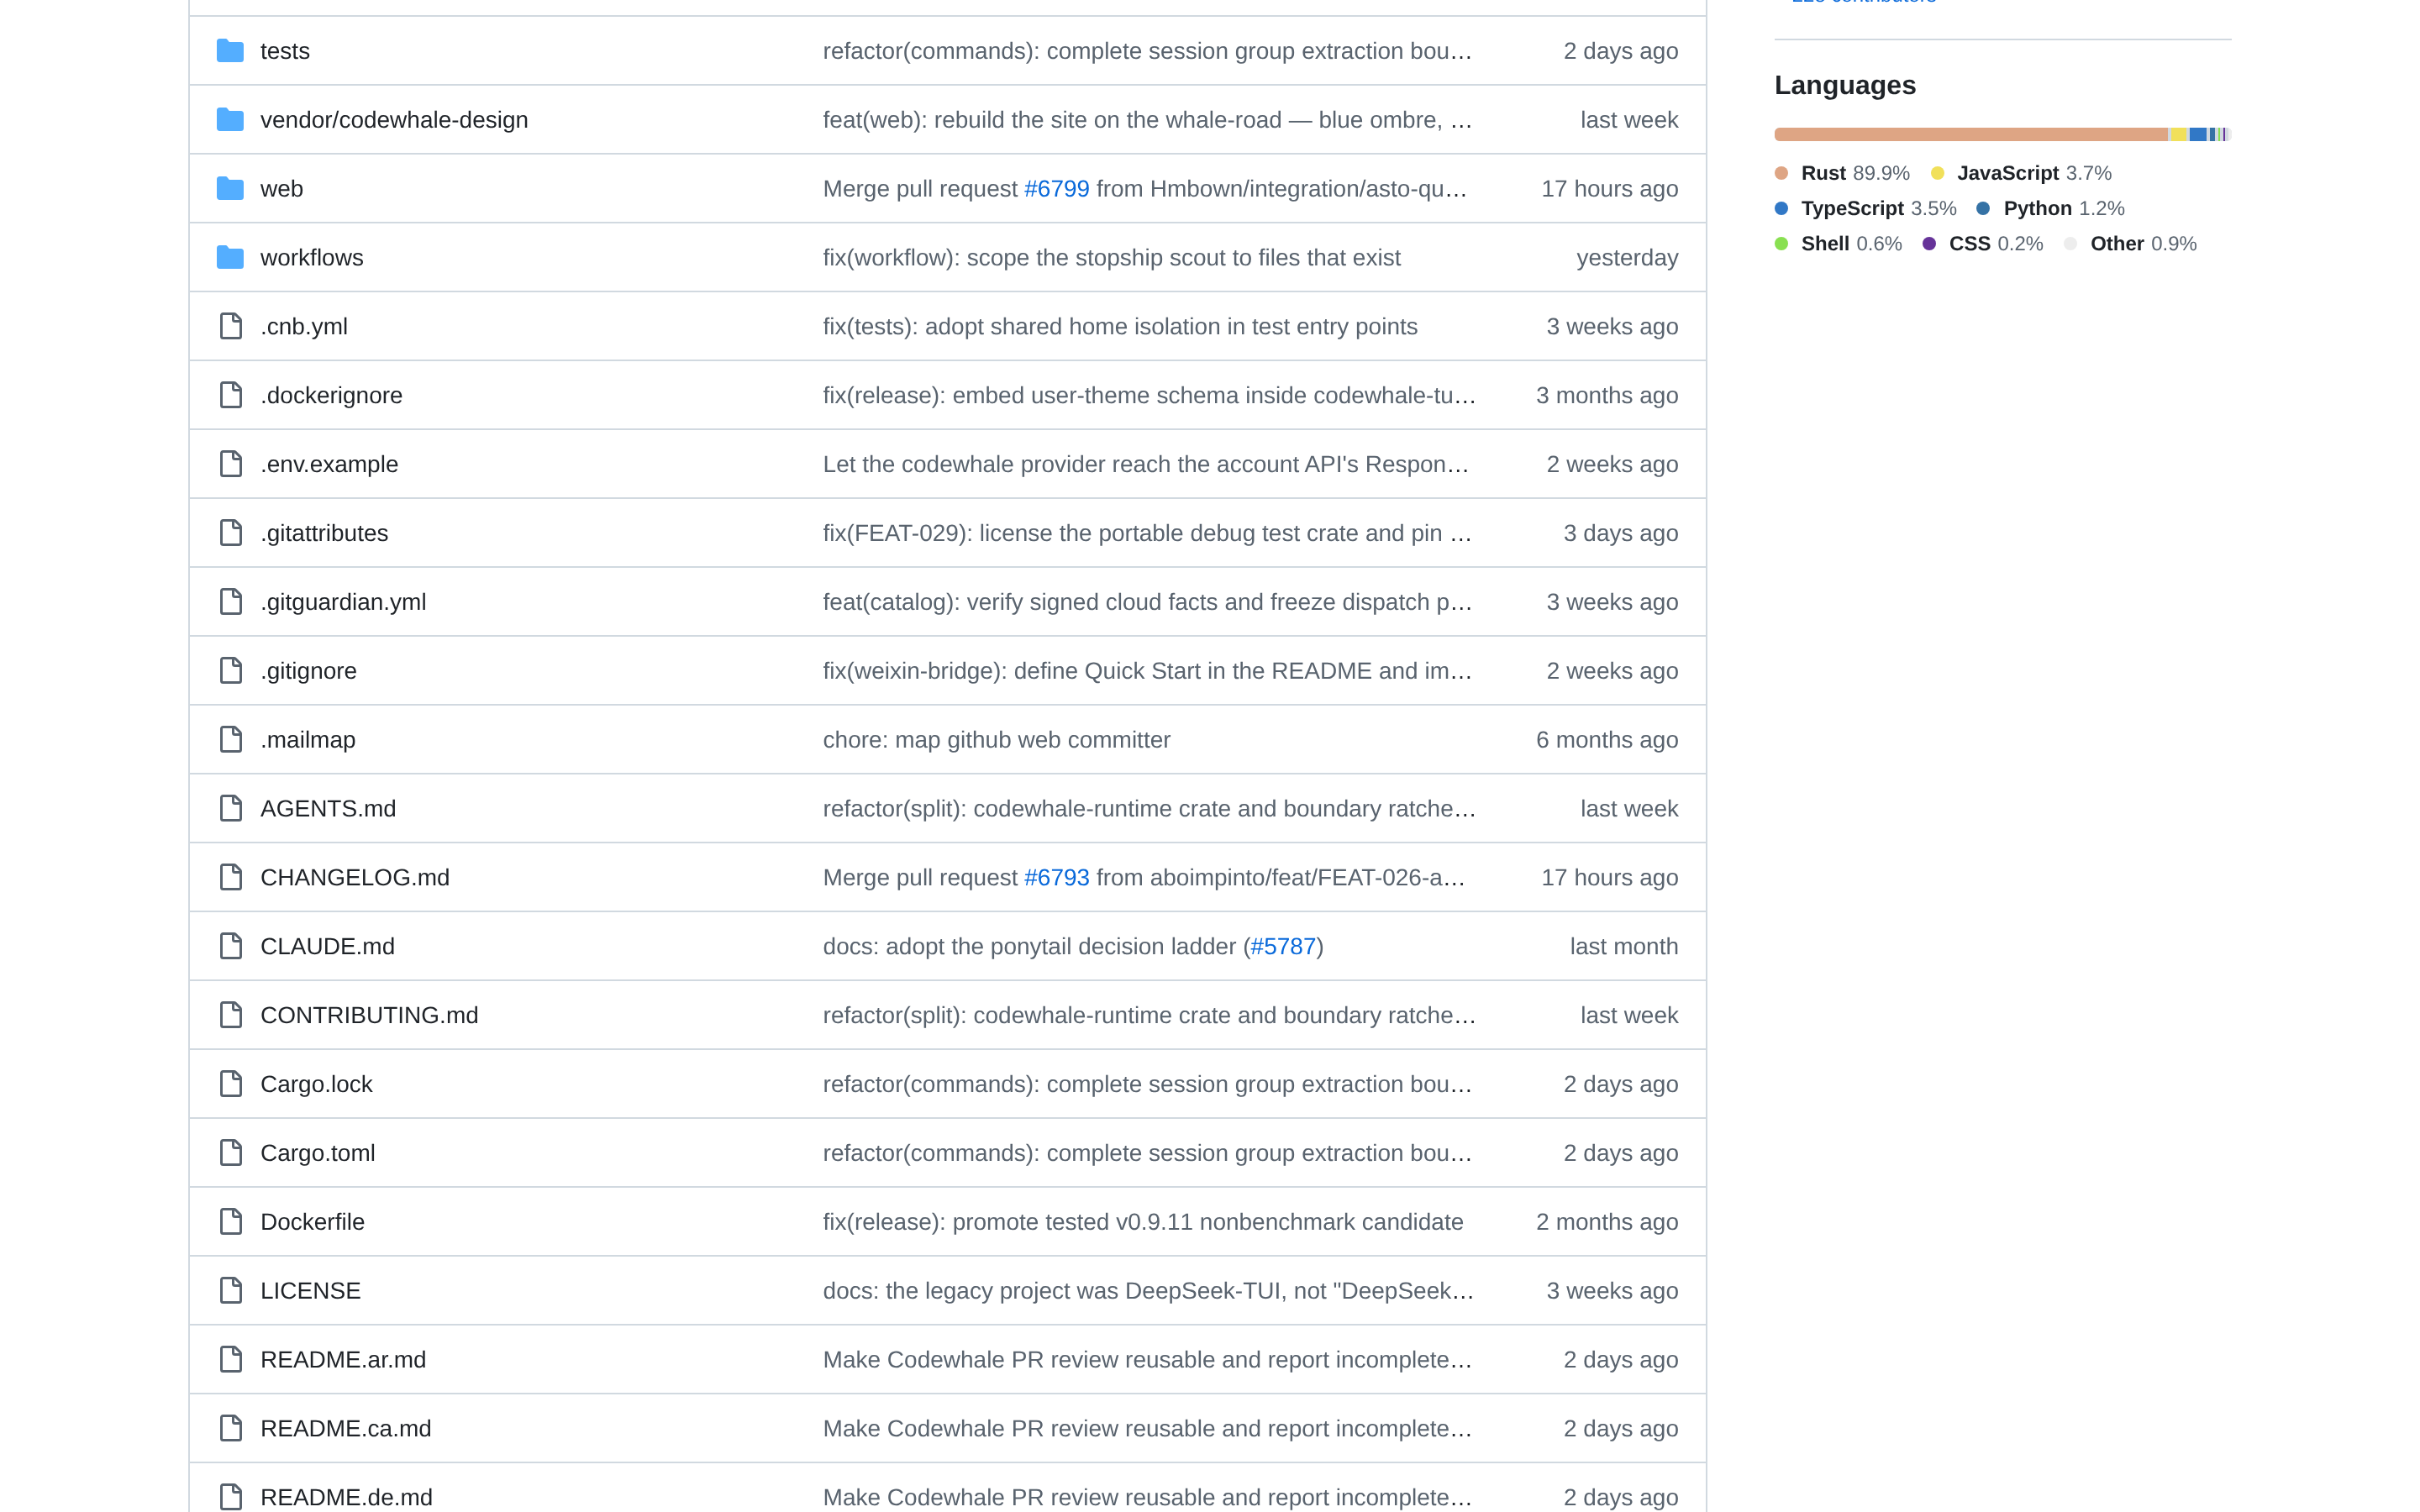2420x1512 pixels.
Task: Open the workflows commit message about stopship scout
Action: (1111, 258)
